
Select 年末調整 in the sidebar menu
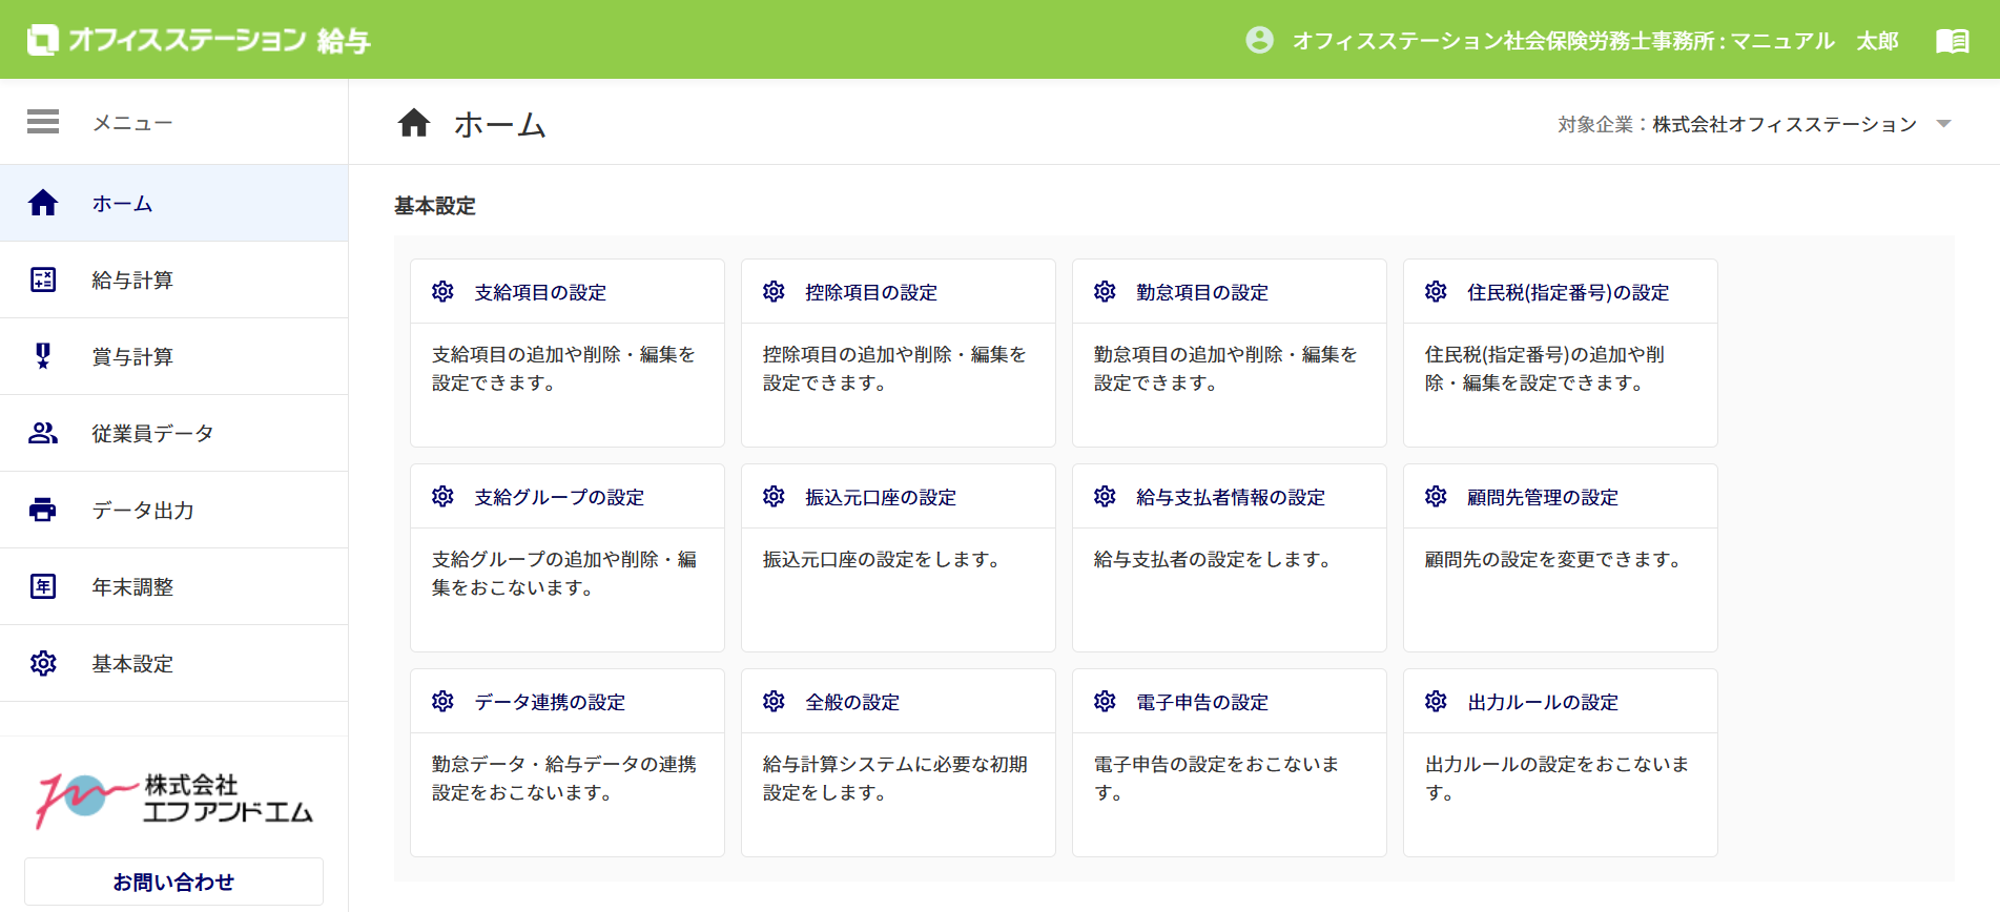174,586
